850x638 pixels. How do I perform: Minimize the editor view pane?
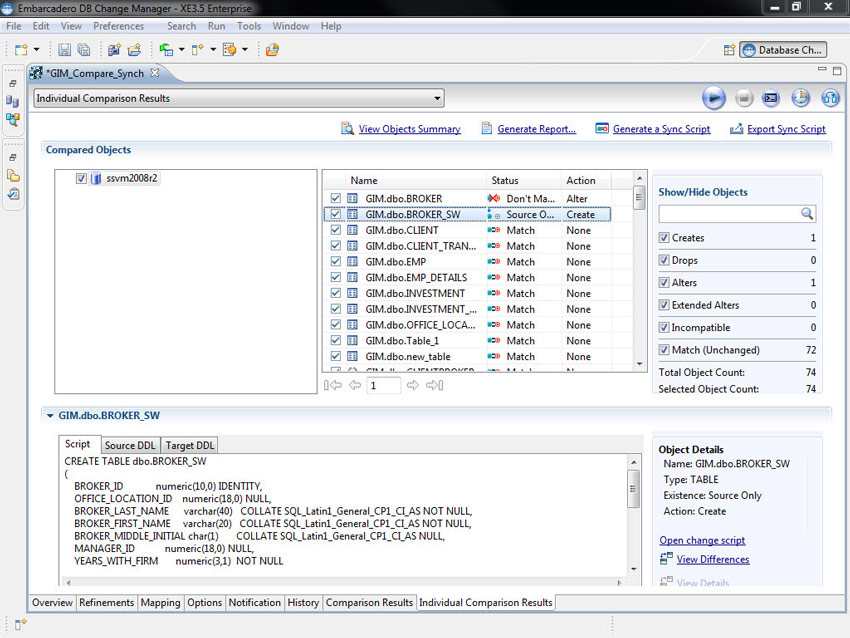[x=822, y=69]
